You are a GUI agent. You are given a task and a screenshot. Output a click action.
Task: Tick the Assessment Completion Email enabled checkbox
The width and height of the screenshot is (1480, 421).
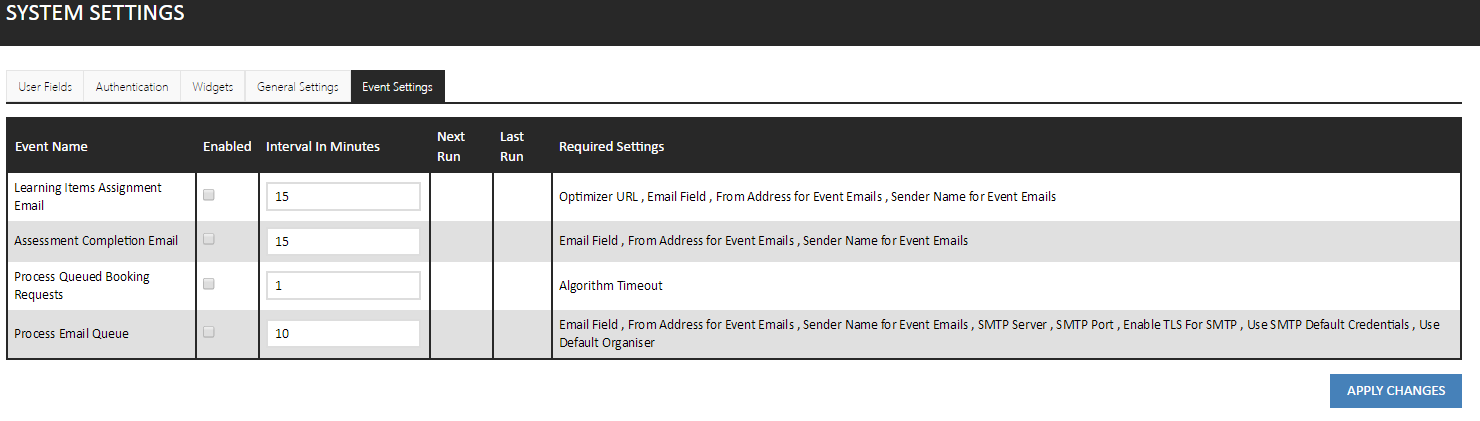[x=209, y=240]
